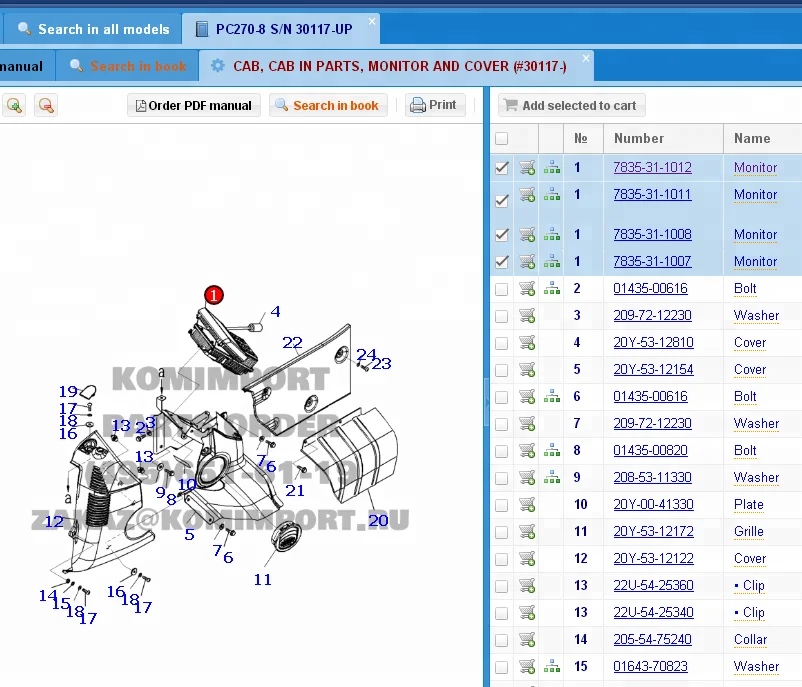Screen dimensions: 802x687
Task: Click the zoom out magnifier icon
Action: point(45,105)
